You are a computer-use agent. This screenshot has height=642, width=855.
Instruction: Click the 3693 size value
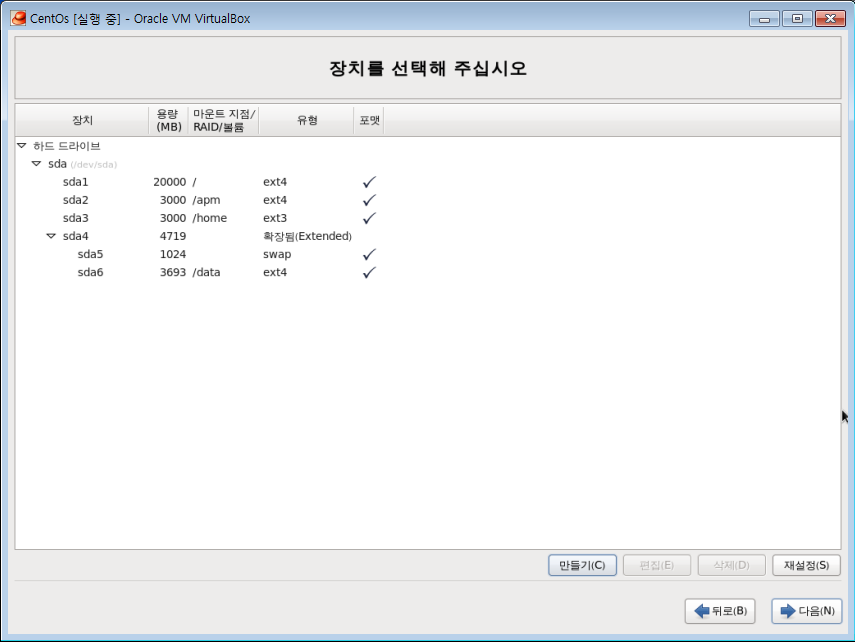pyautogui.click(x=173, y=272)
